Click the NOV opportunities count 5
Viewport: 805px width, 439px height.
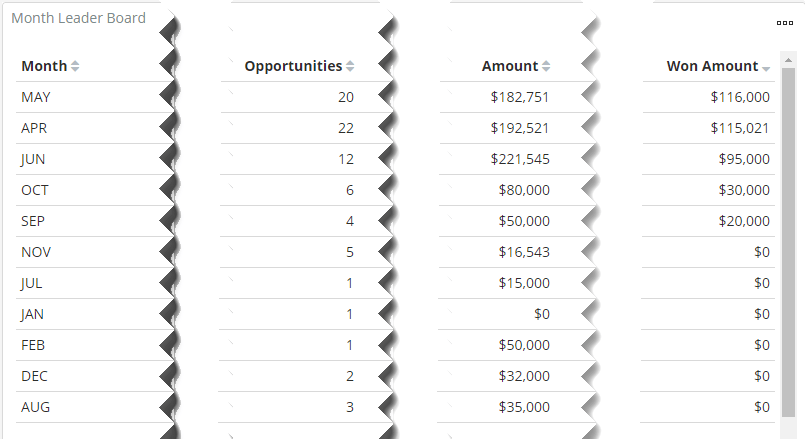350,252
